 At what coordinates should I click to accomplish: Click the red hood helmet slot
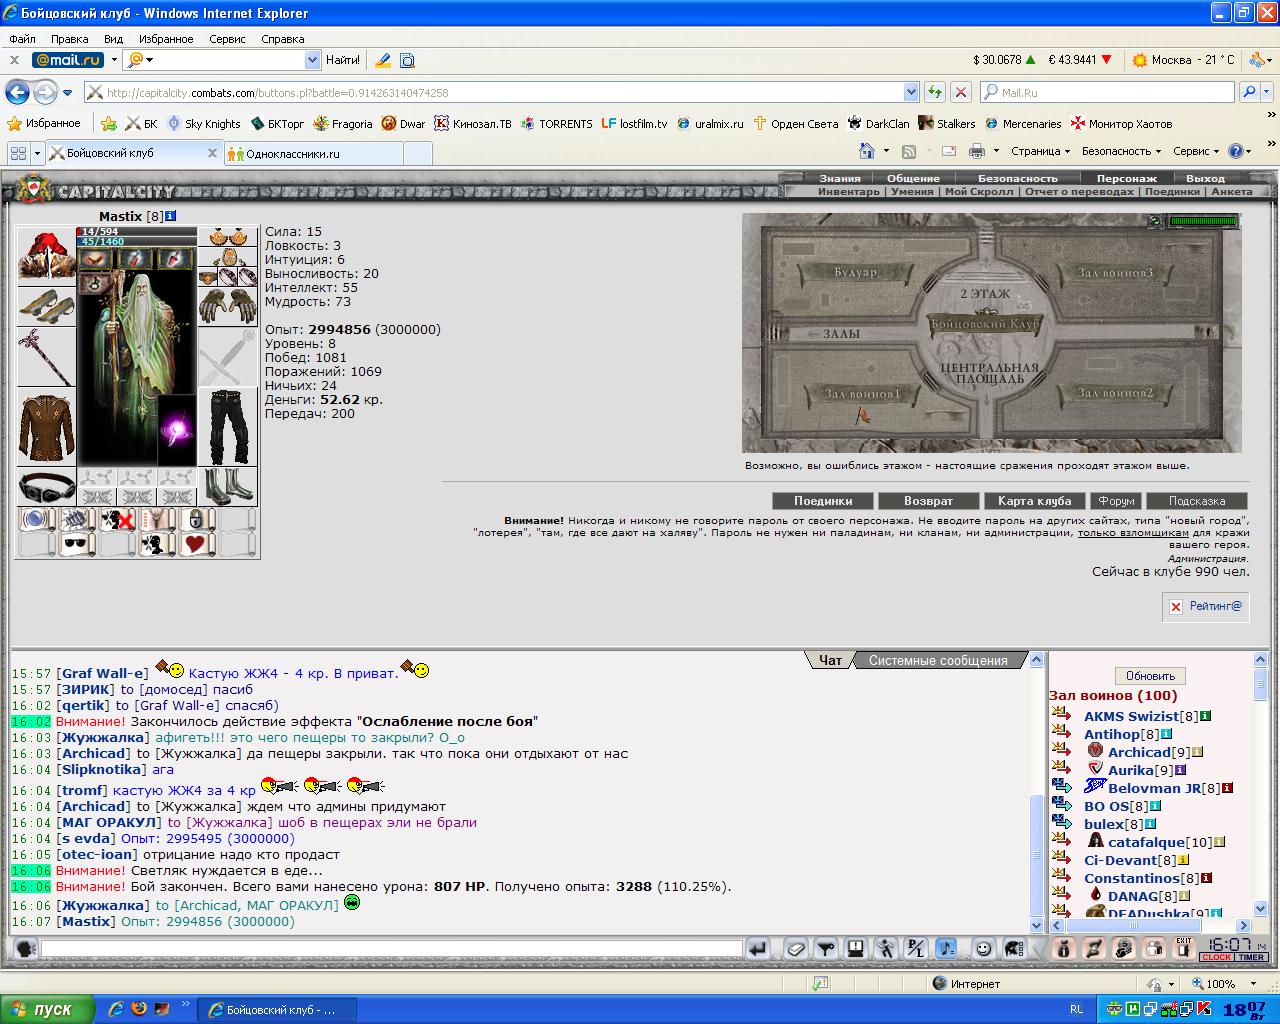[46, 256]
